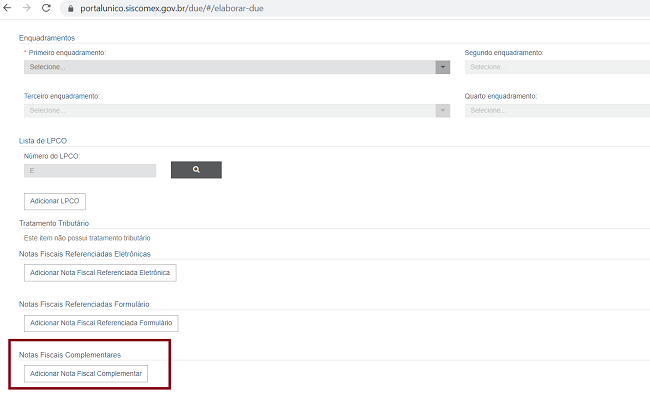Open the Quarto enquadramento dropdown

coord(557,111)
